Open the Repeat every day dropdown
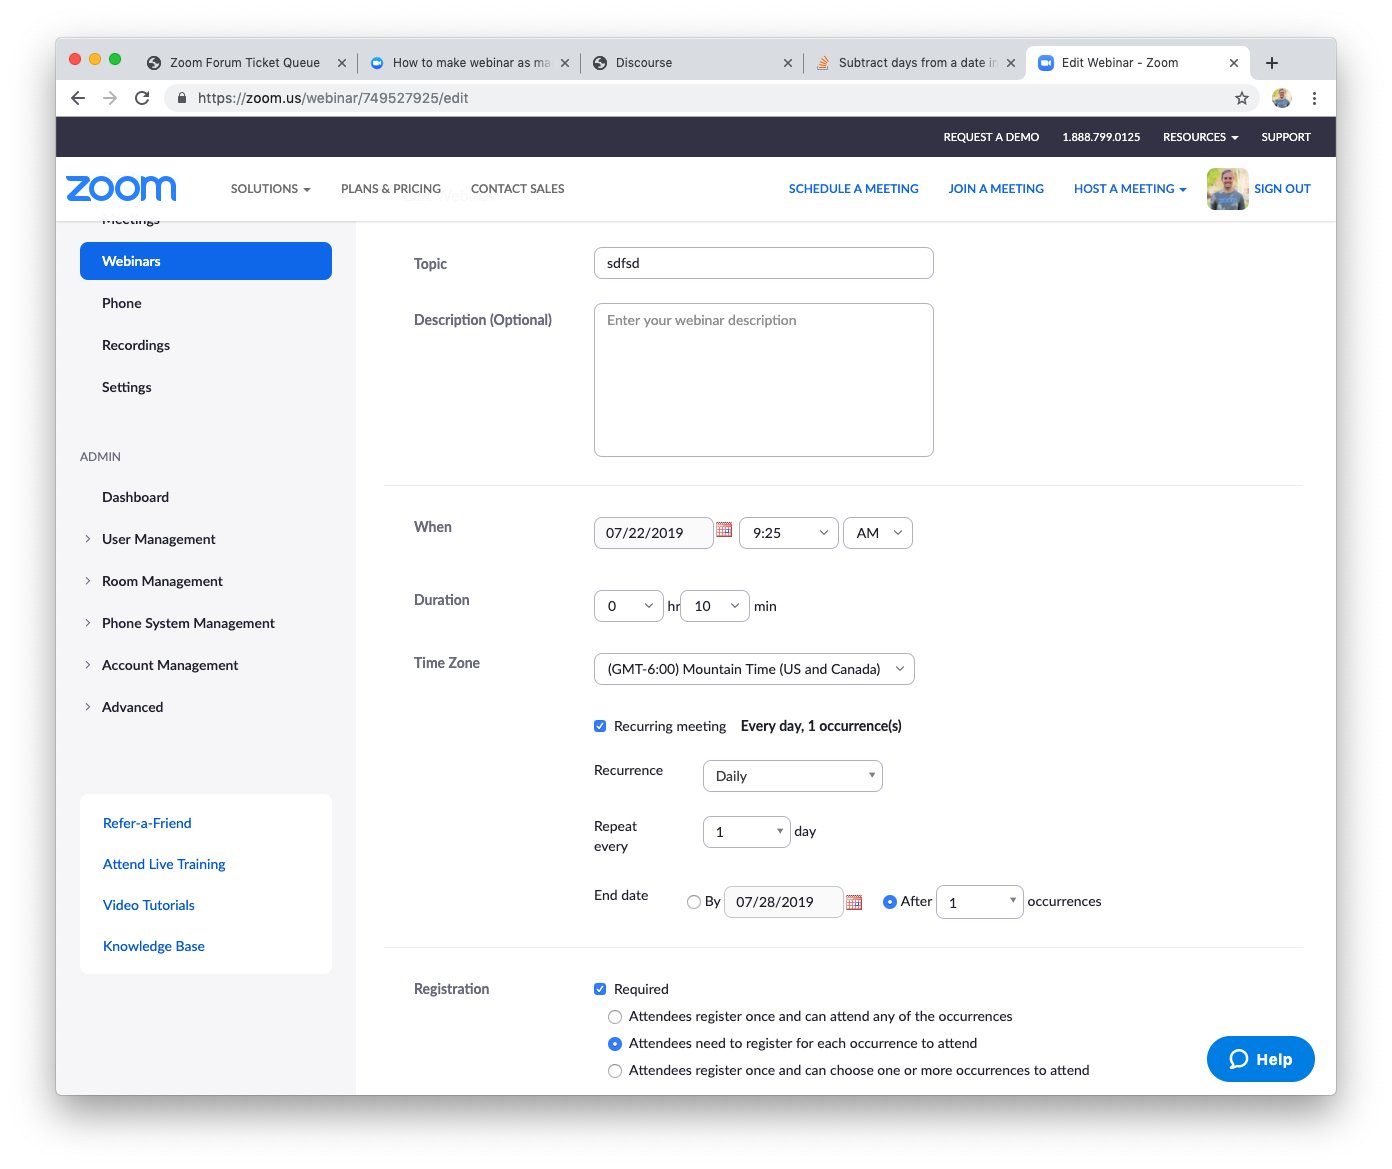Viewport: 1392px width, 1169px height. pos(747,832)
